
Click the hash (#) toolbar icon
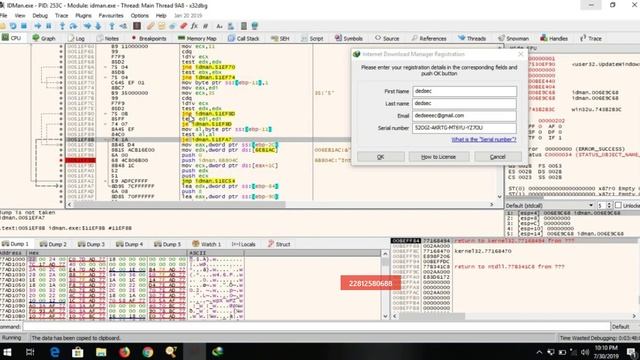(x=205, y=26)
